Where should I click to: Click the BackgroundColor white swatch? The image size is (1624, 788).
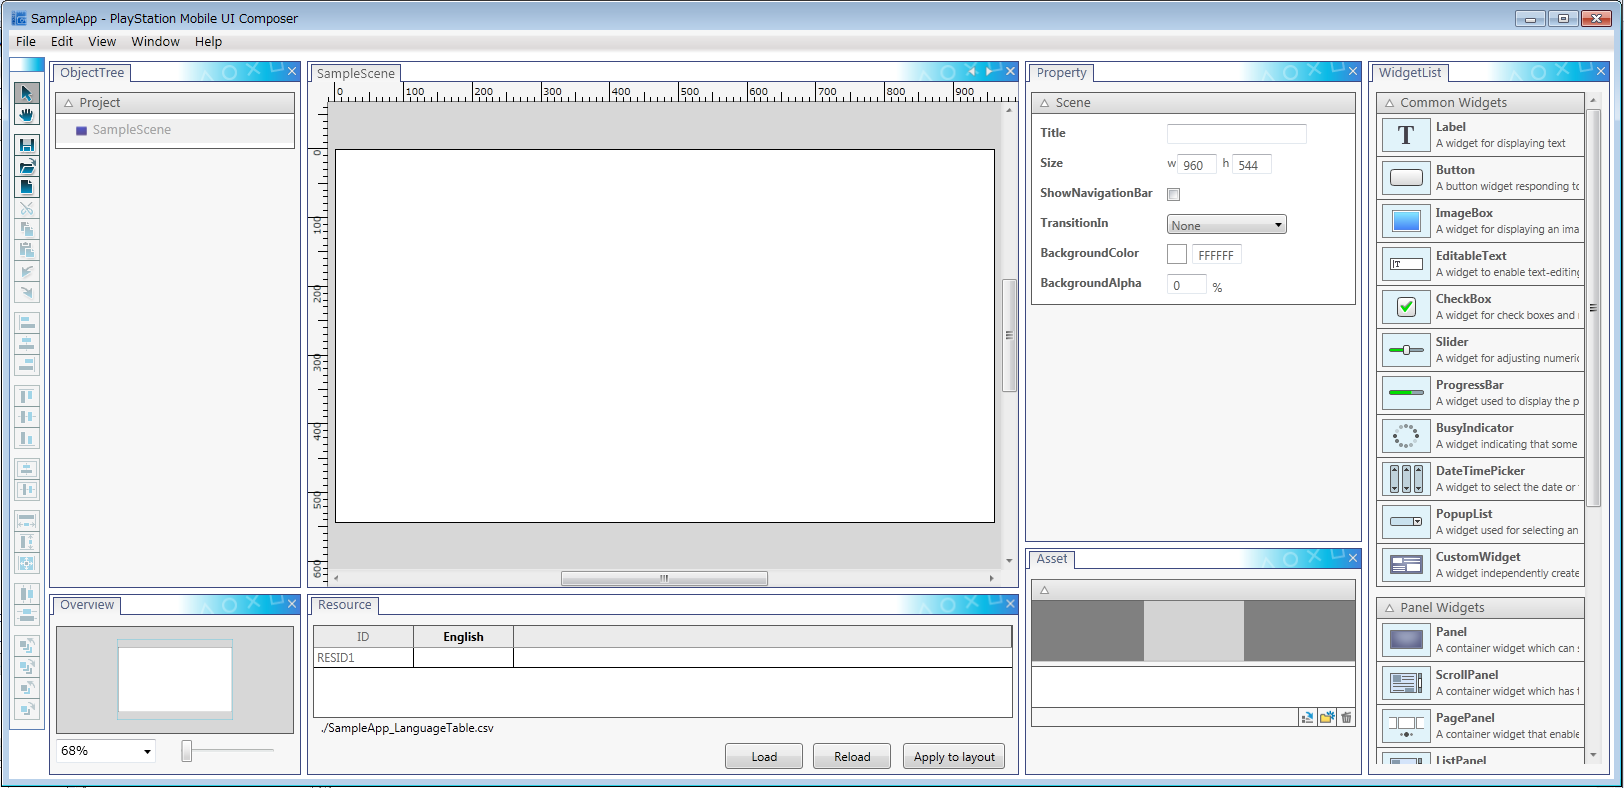click(1177, 254)
